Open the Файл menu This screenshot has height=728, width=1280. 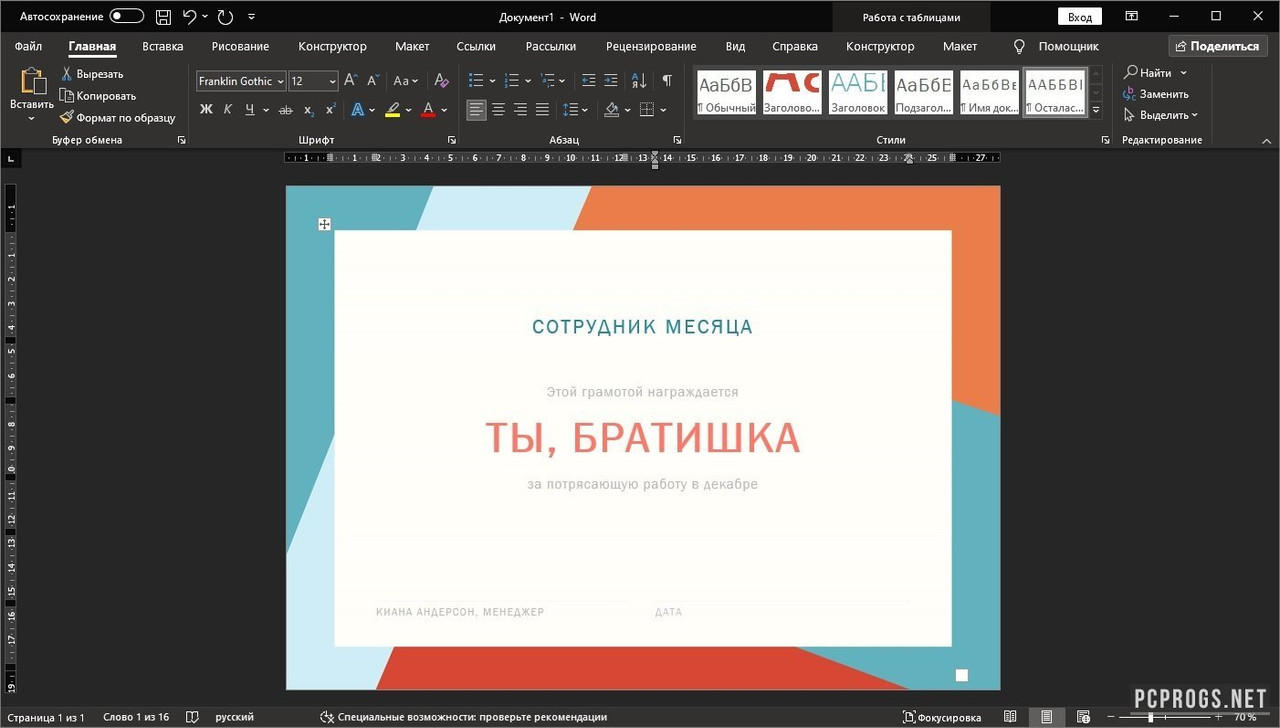[x=28, y=46]
